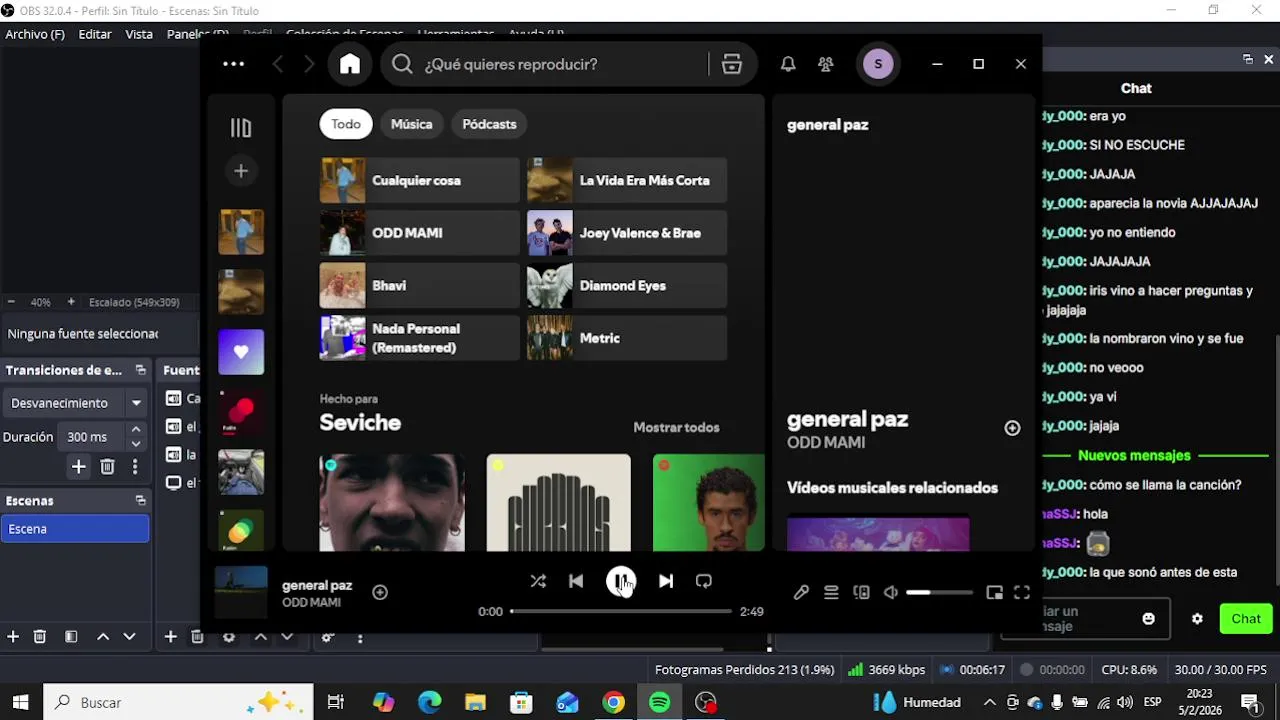Screen dimensions: 1280x720
Task: Open Spotify miniplayer icon
Action: tap(994, 592)
